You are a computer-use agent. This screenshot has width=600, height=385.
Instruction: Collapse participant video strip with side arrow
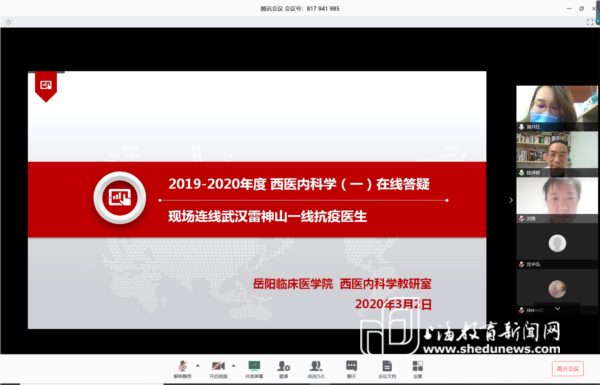click(x=511, y=200)
